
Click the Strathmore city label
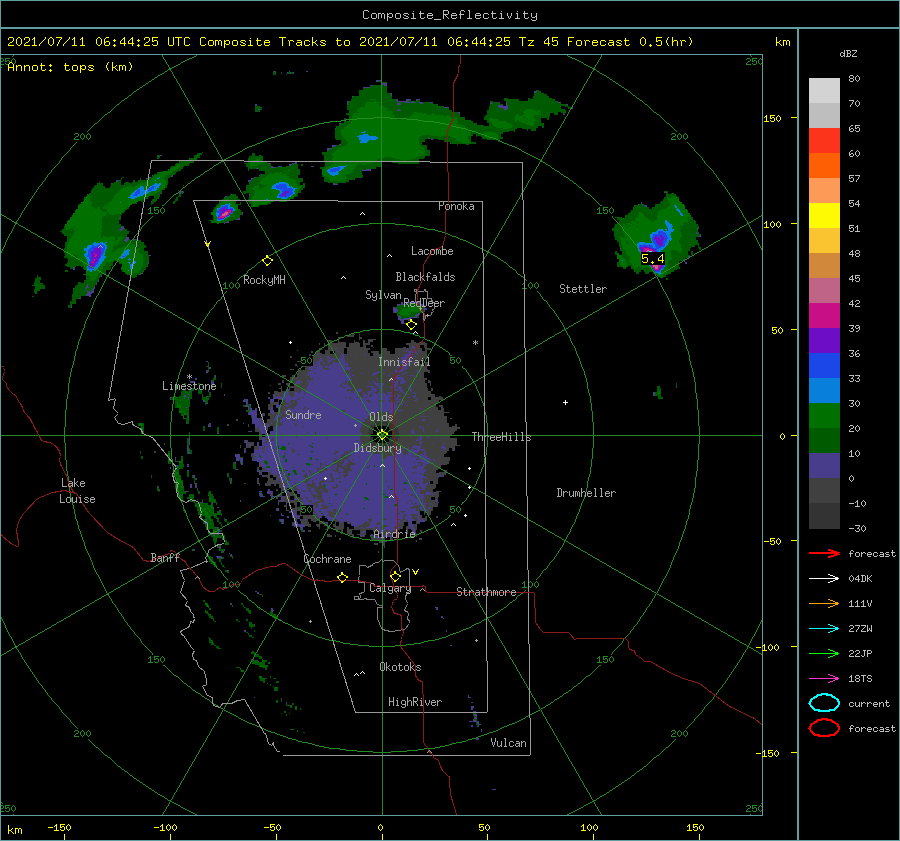[x=486, y=592]
